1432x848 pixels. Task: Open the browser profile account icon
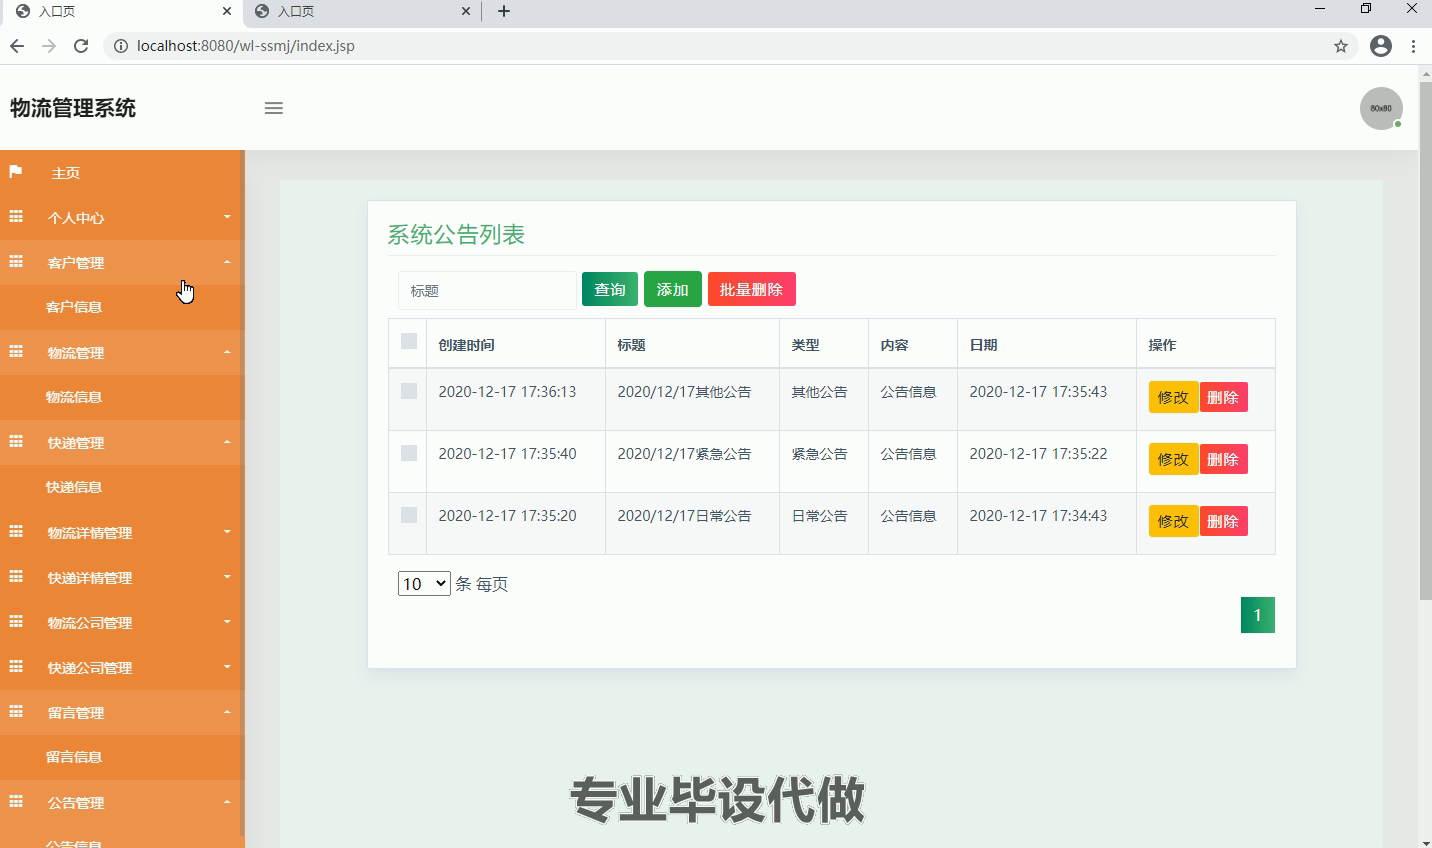1381,46
